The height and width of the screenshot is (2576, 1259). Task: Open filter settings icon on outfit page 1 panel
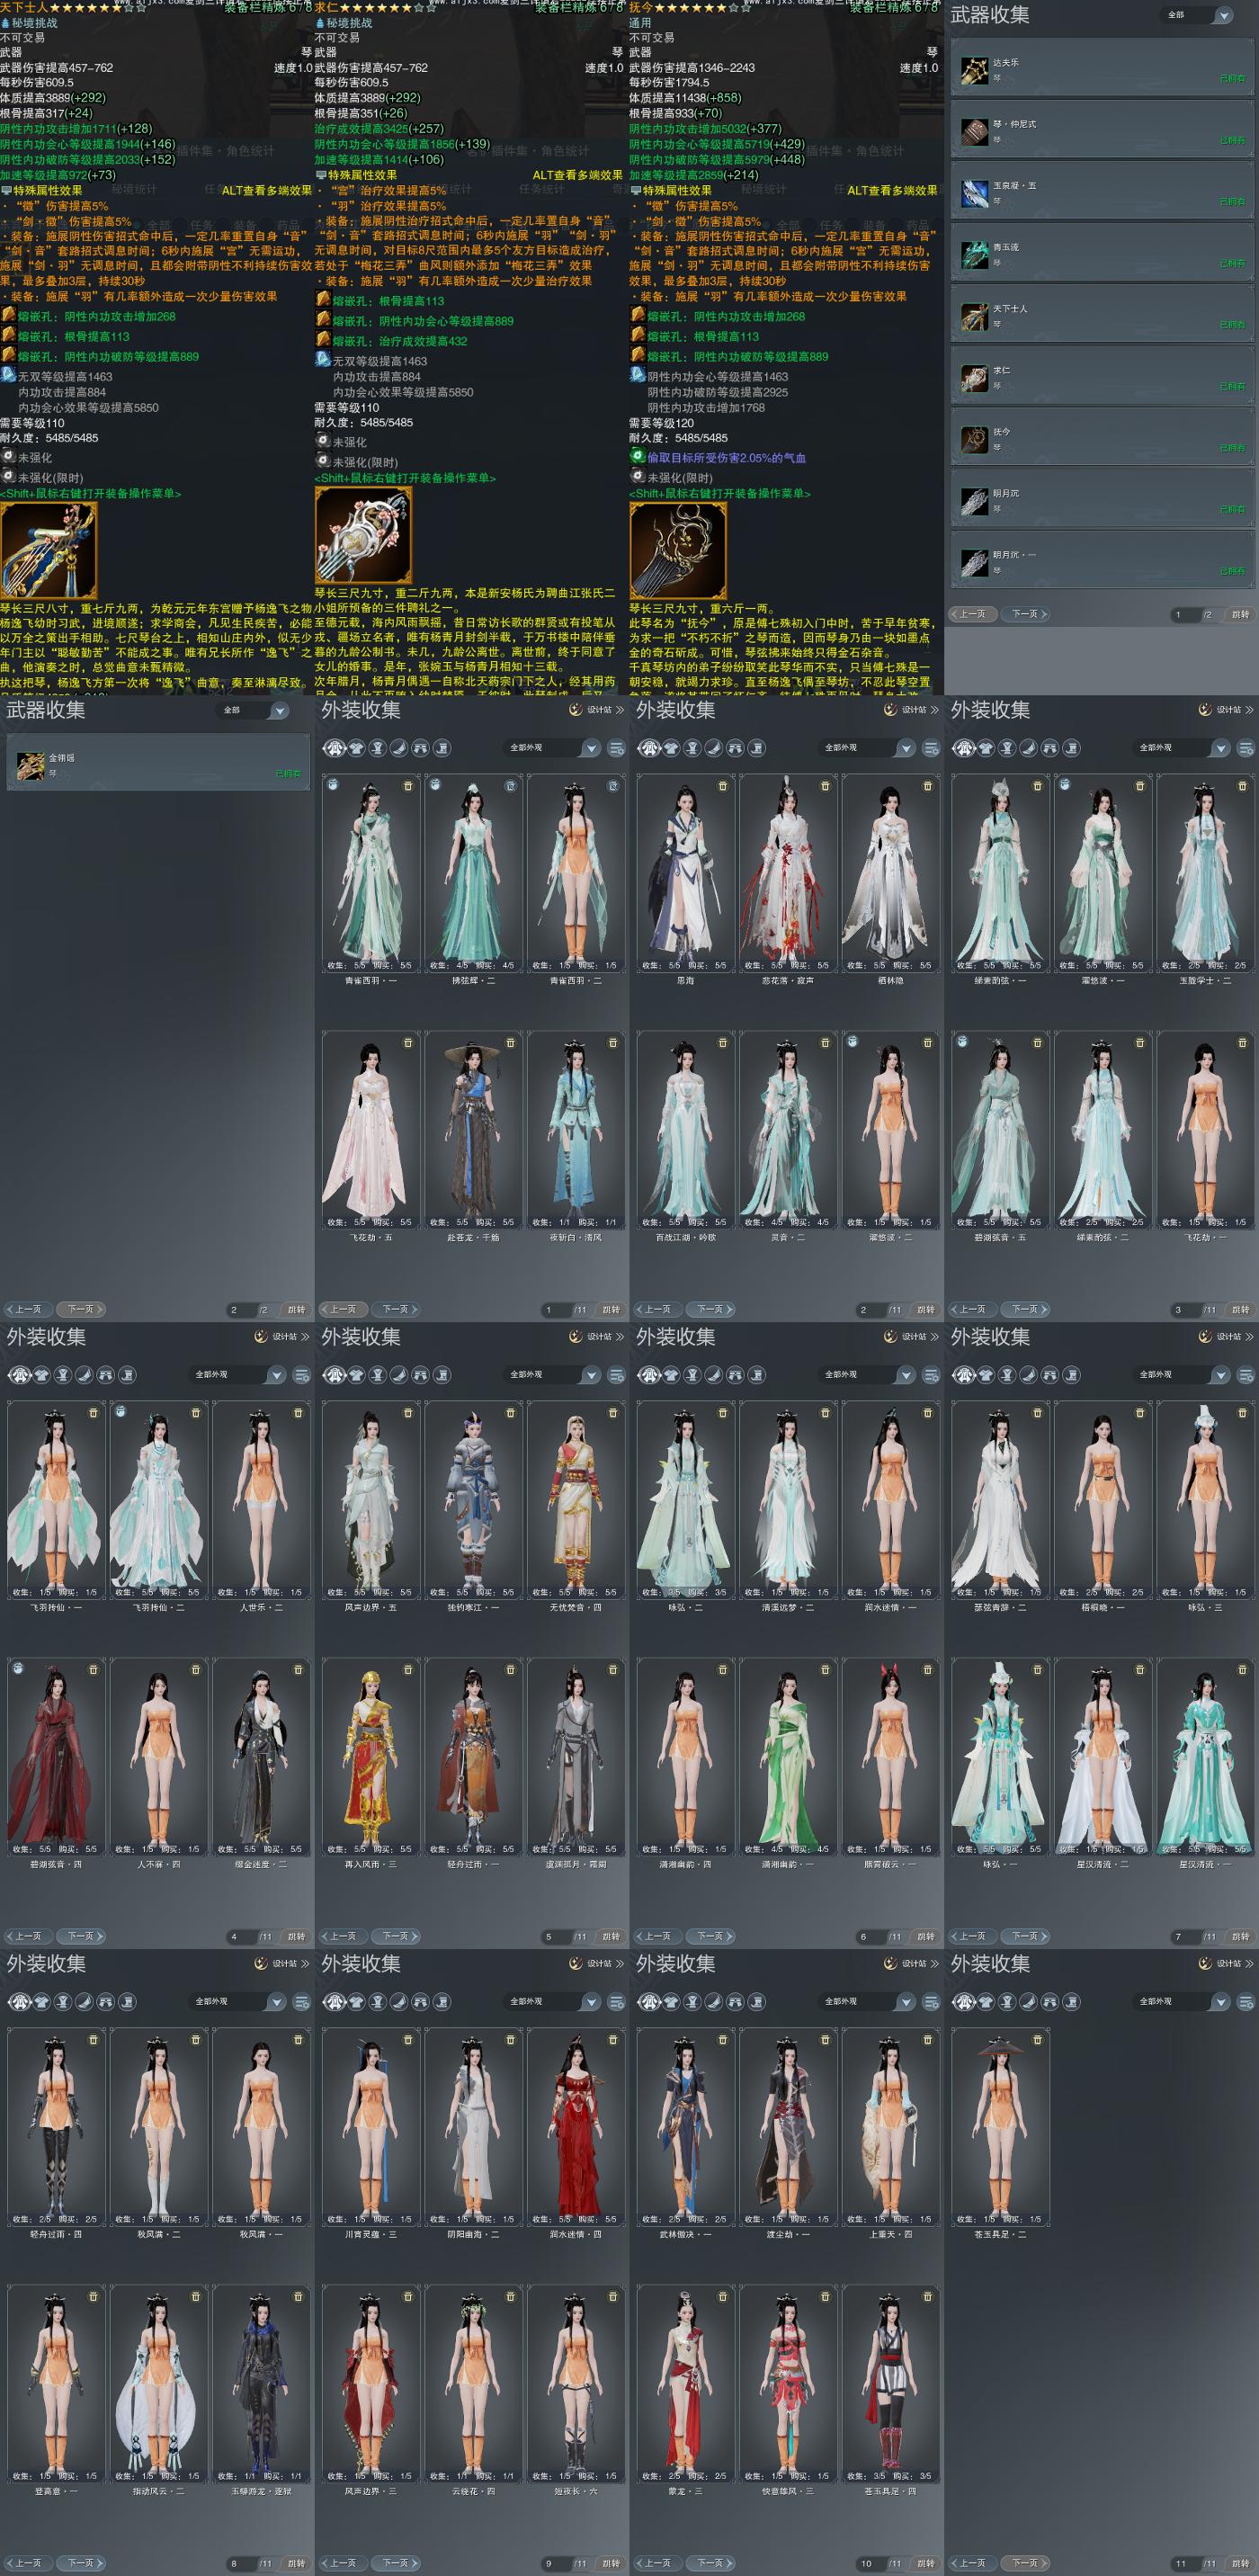(x=616, y=748)
